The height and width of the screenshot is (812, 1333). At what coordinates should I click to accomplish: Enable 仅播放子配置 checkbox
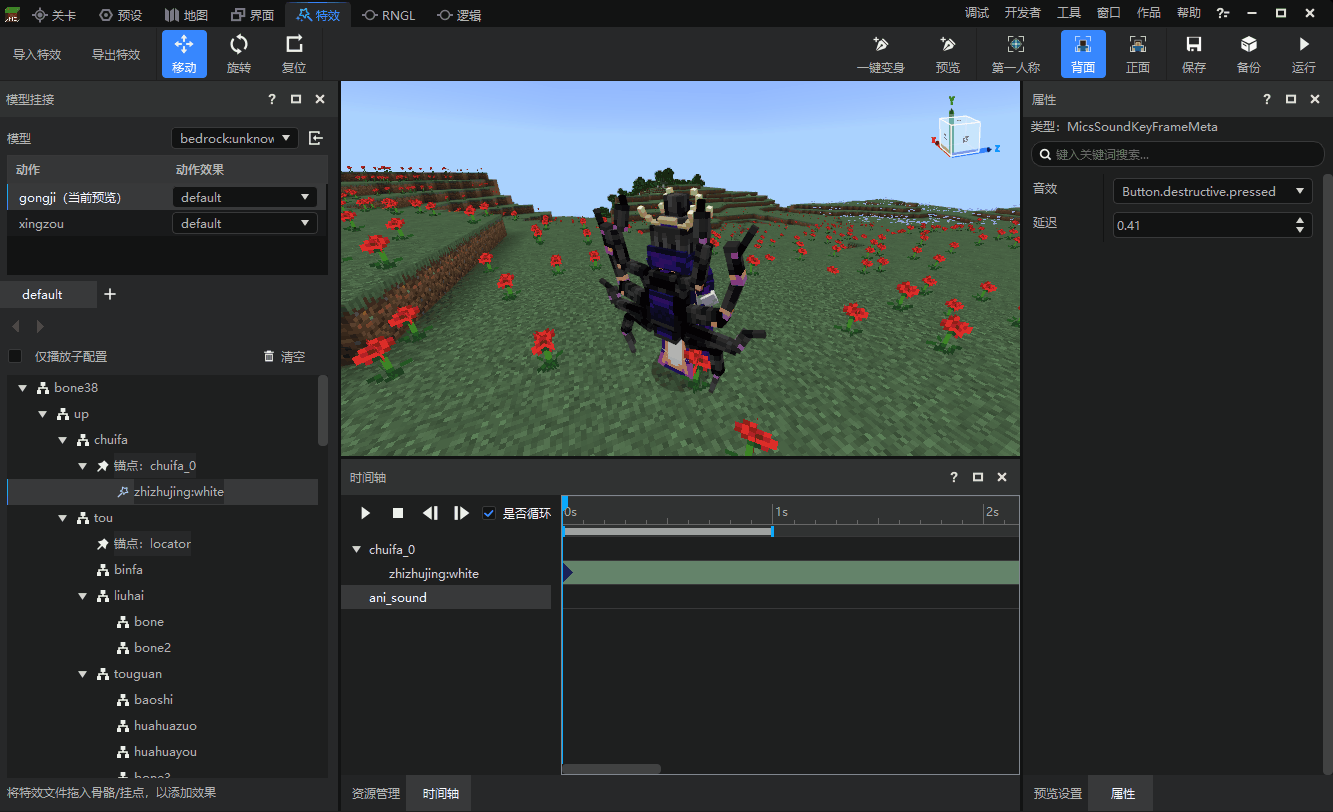coord(15,356)
